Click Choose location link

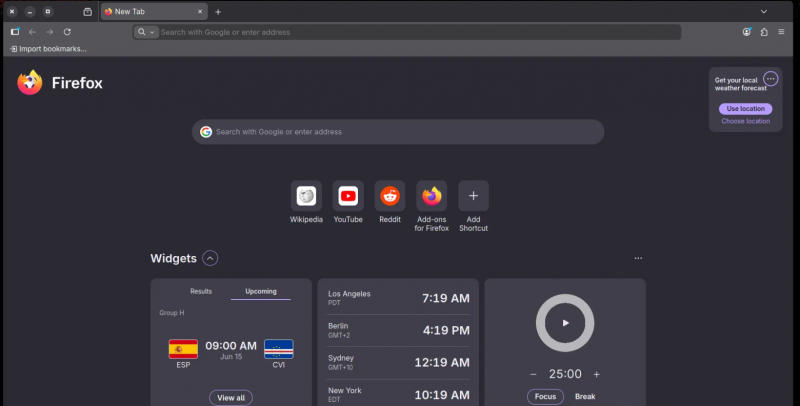(x=745, y=121)
